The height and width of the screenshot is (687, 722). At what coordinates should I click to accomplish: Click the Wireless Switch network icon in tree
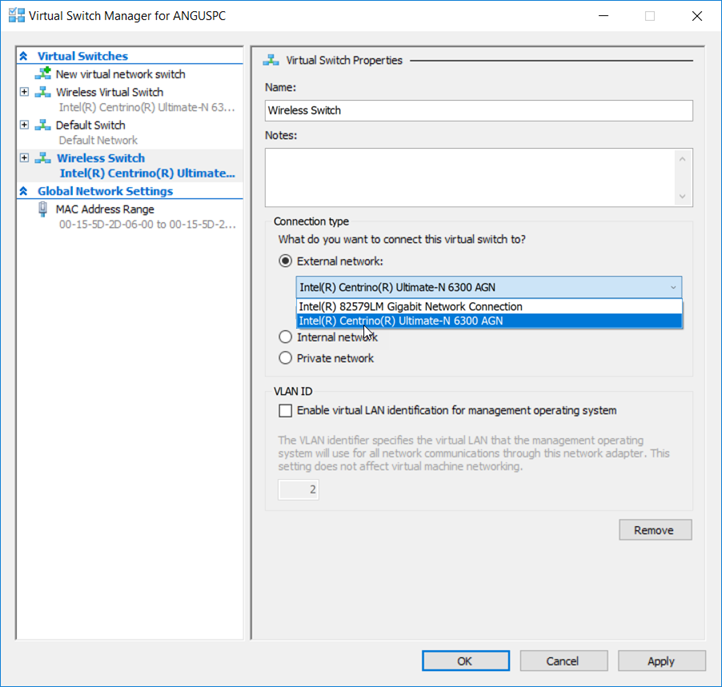pos(43,158)
